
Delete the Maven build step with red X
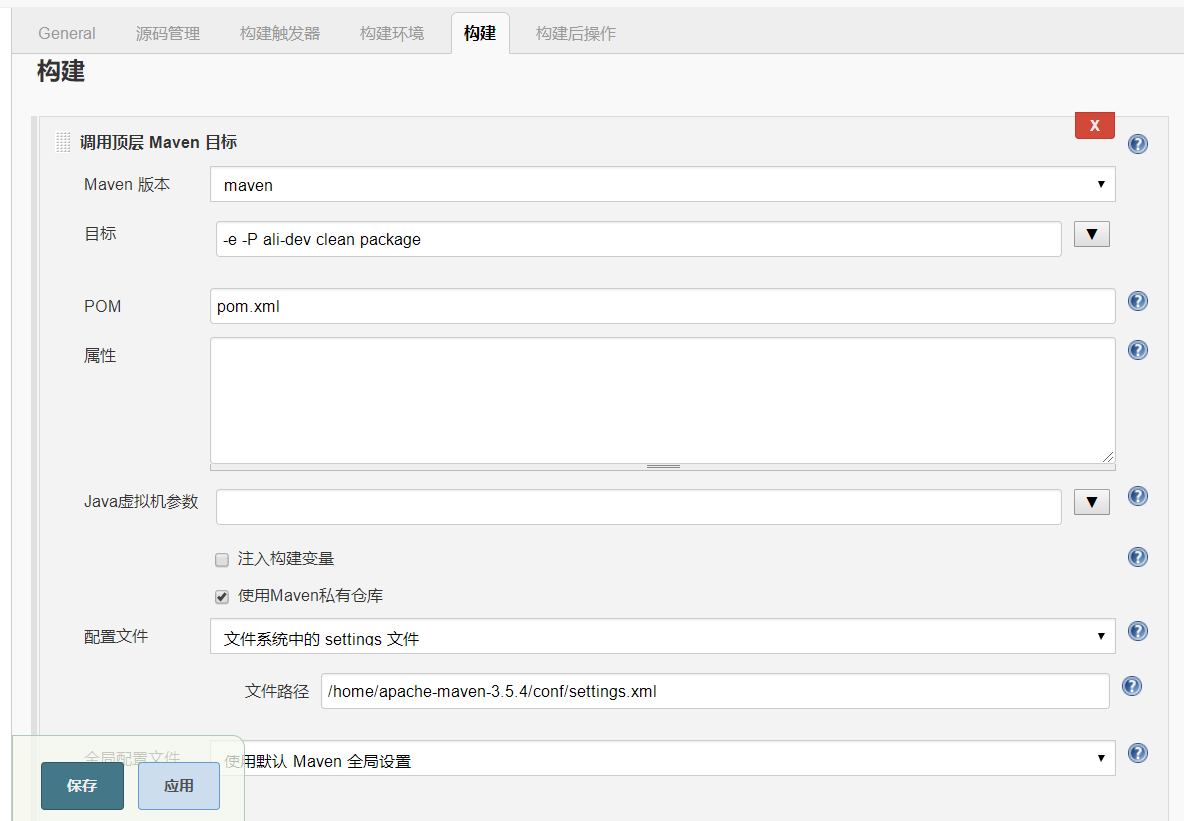click(x=1094, y=125)
